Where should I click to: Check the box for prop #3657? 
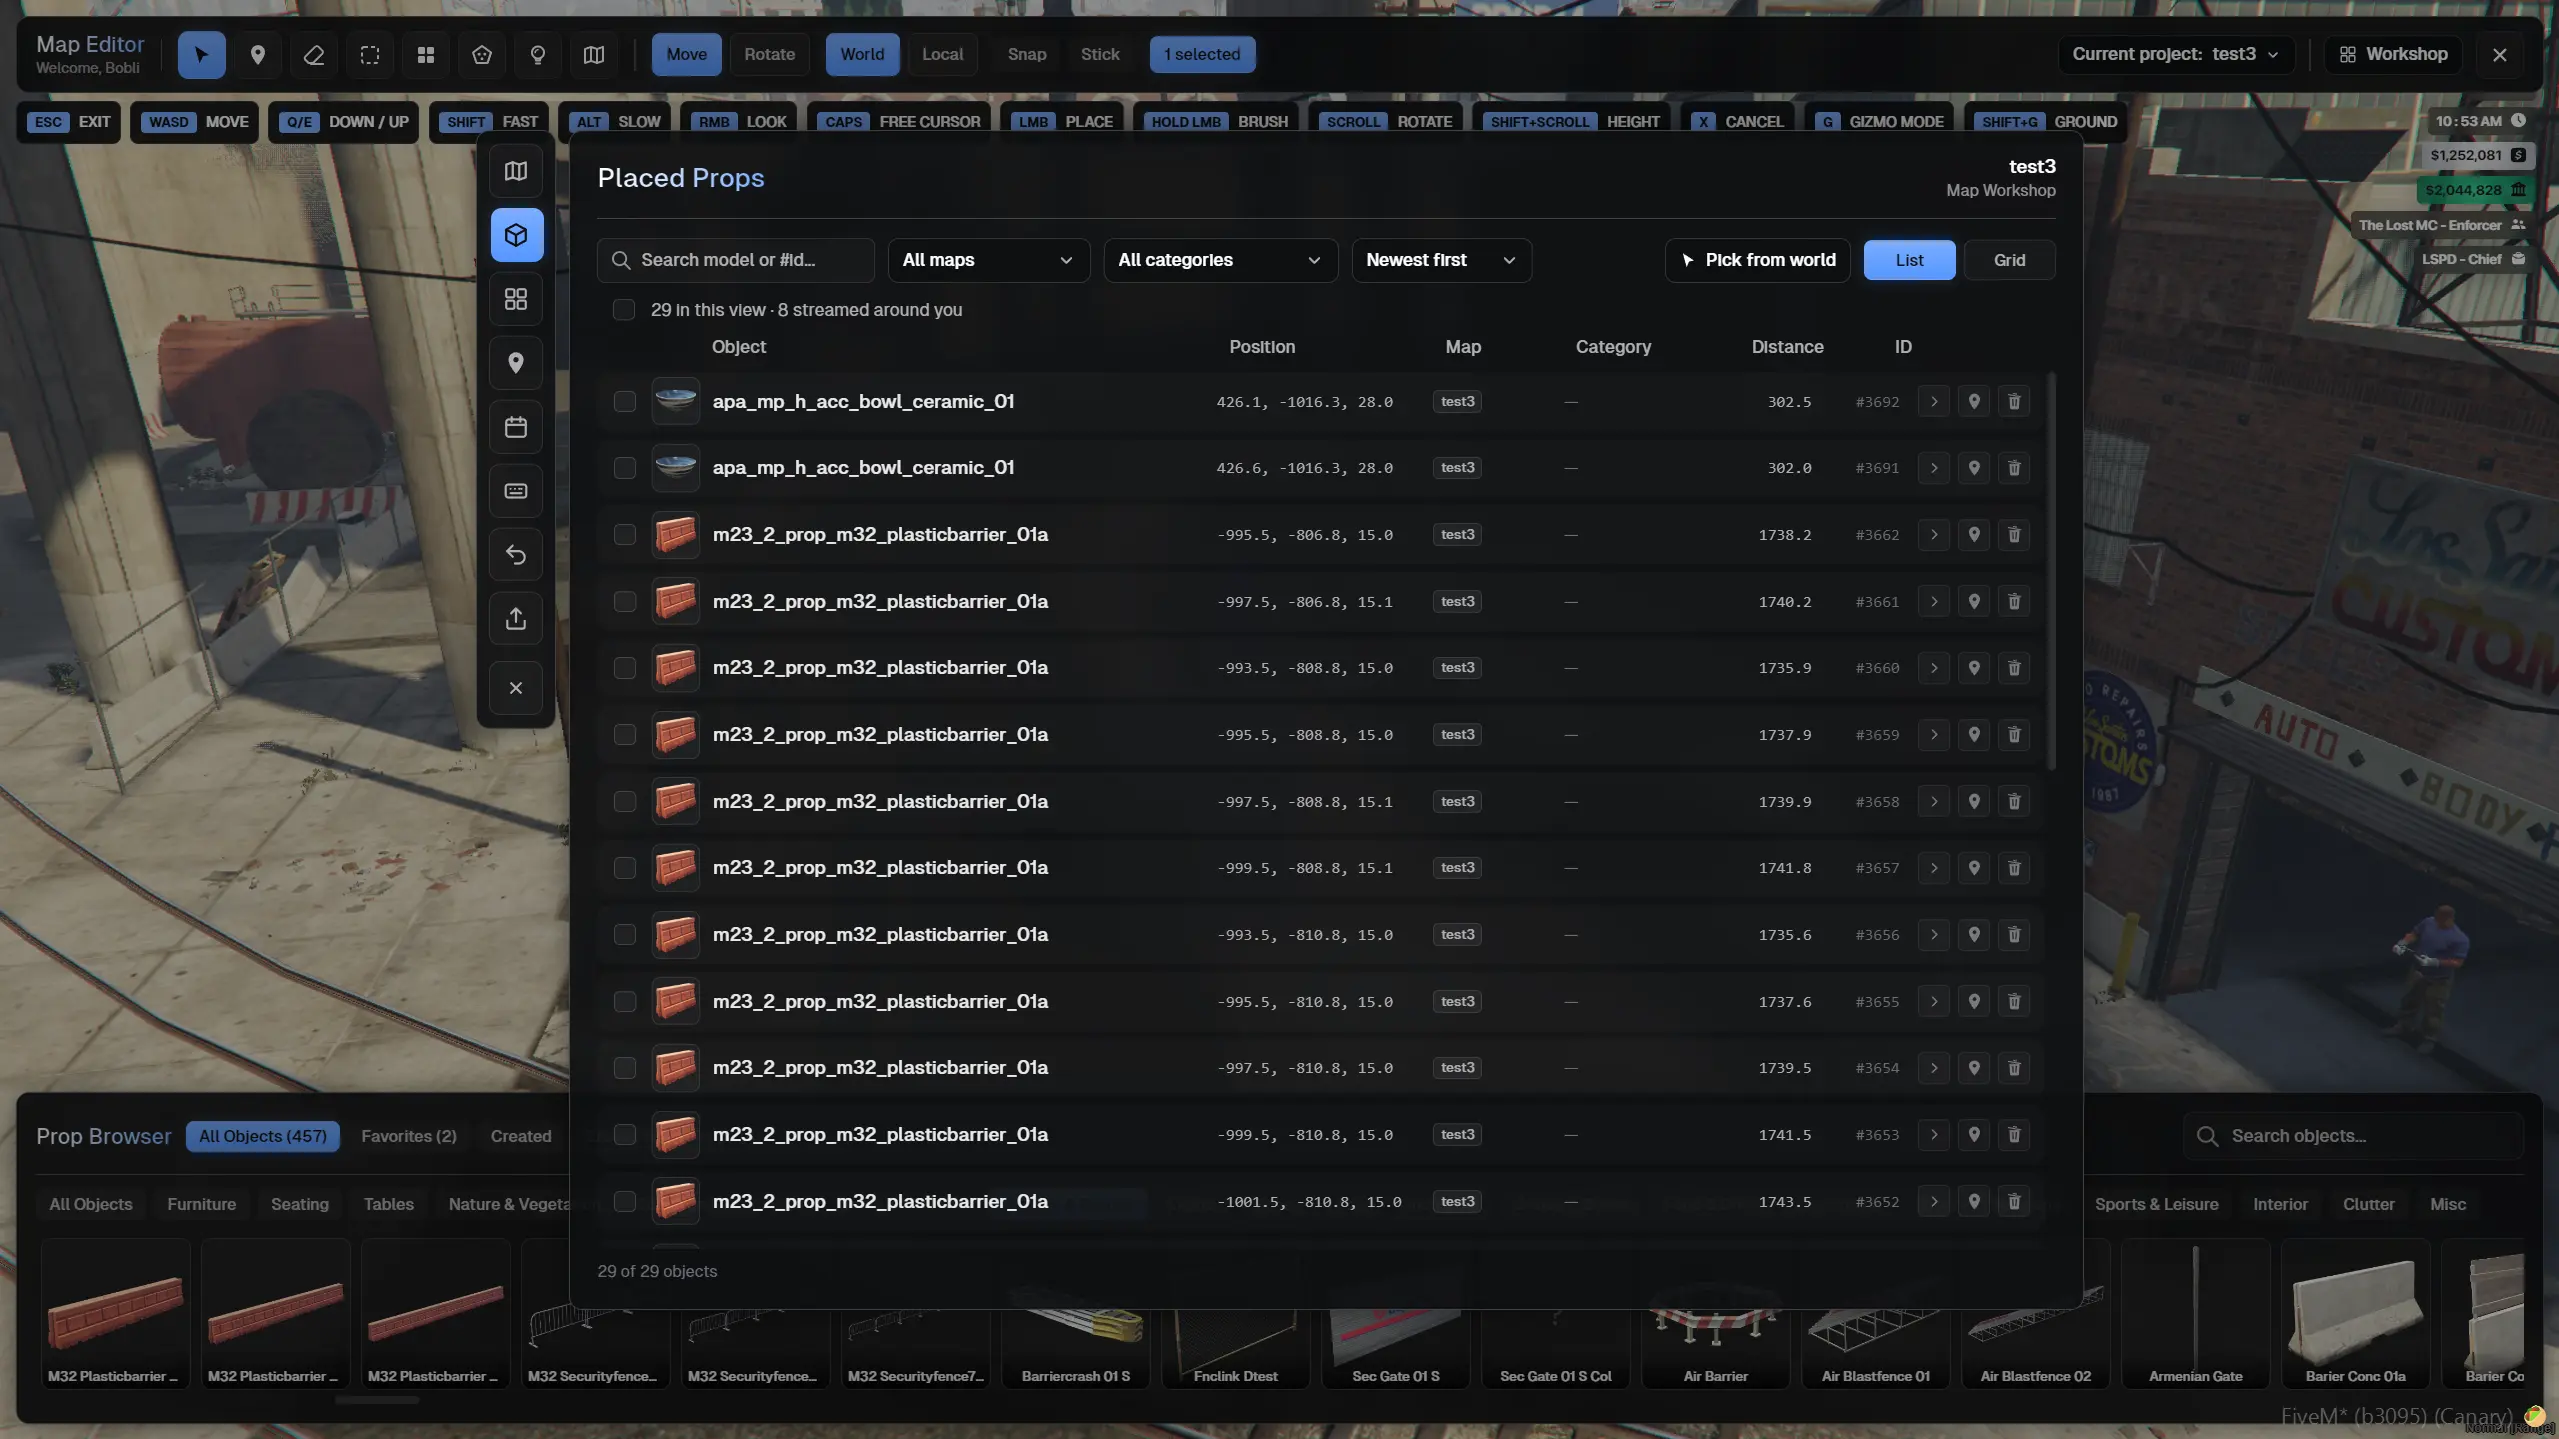coord(624,868)
